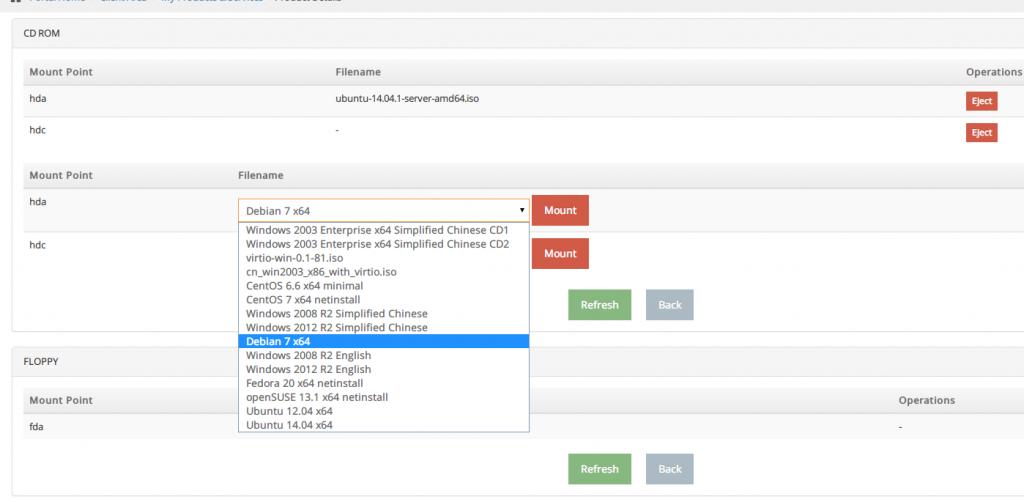The height and width of the screenshot is (502, 1024).
Task: Pick openSUSE 13.1 x64 netinstall
Action: (x=384, y=397)
